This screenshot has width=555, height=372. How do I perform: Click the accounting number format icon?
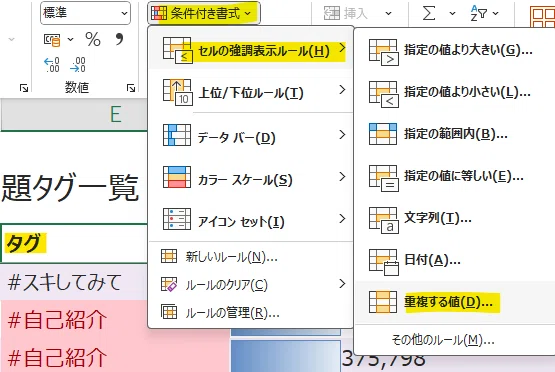pos(52,40)
